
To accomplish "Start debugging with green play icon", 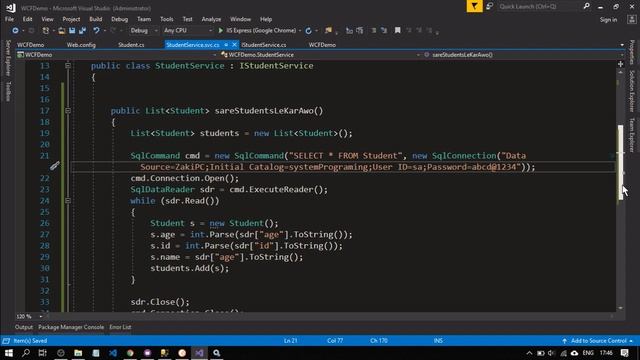I will pyautogui.click(x=220, y=31).
